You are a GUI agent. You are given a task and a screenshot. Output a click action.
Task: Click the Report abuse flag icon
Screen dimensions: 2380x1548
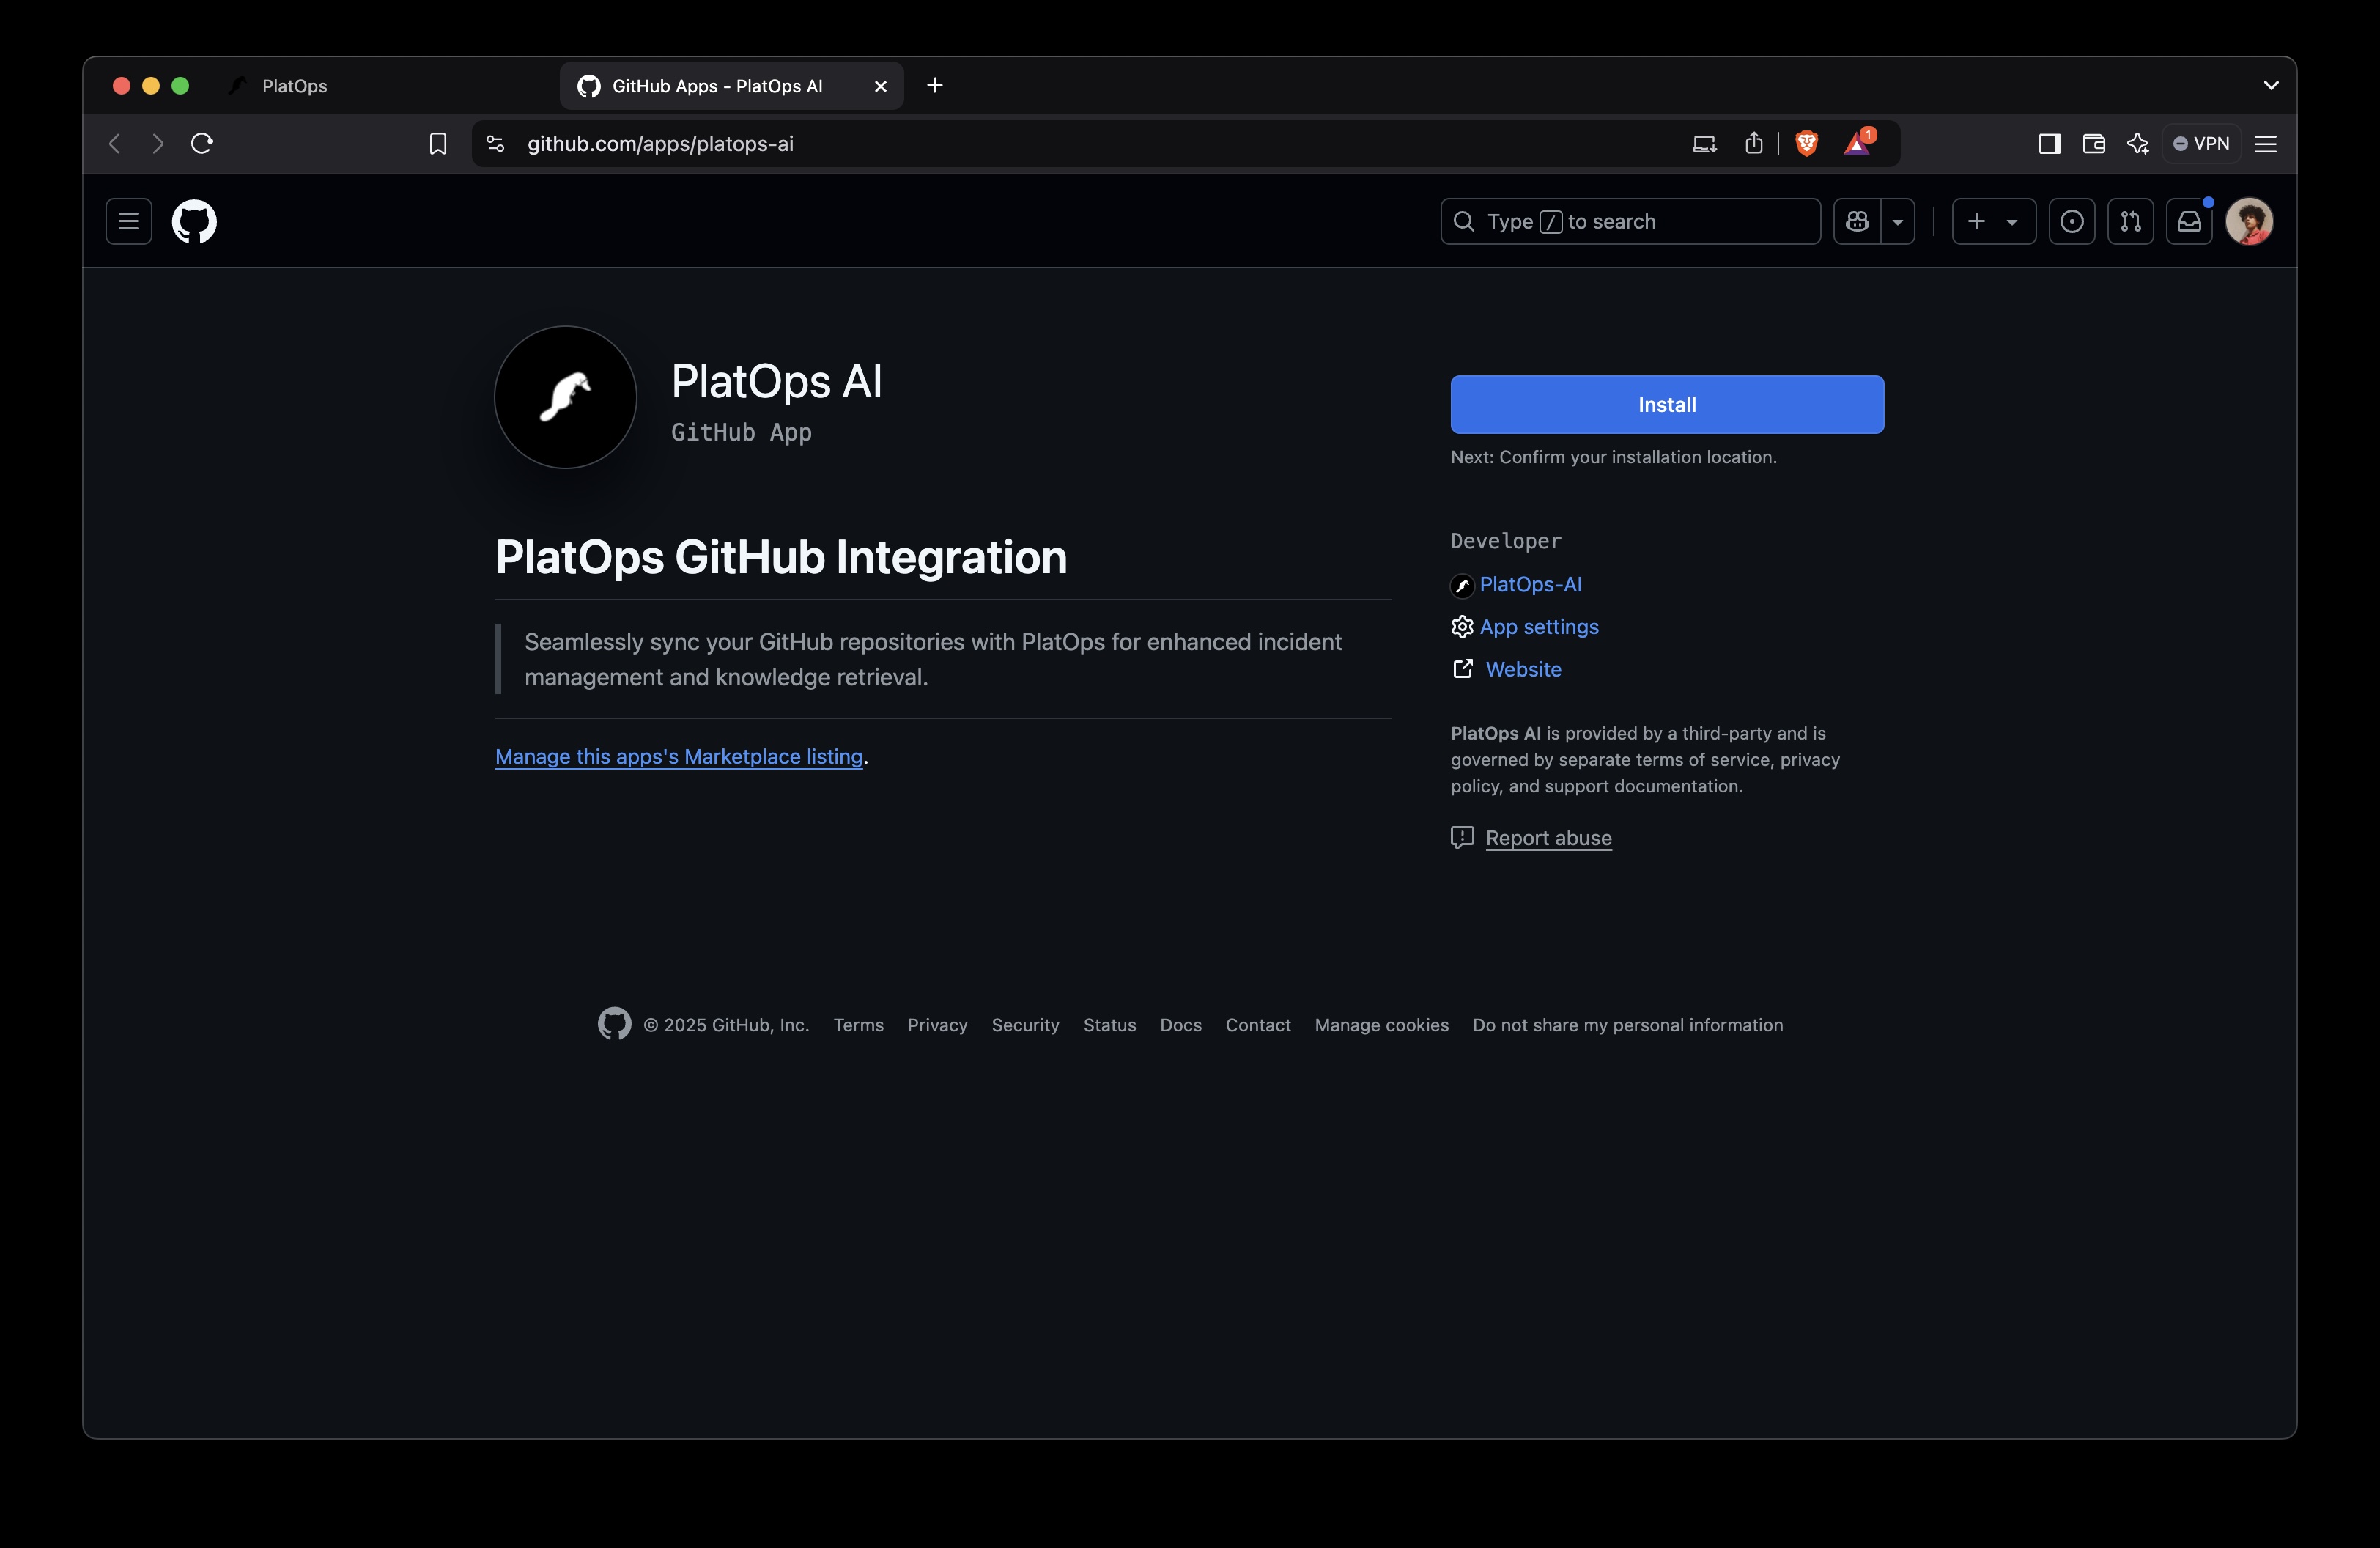1462,838
